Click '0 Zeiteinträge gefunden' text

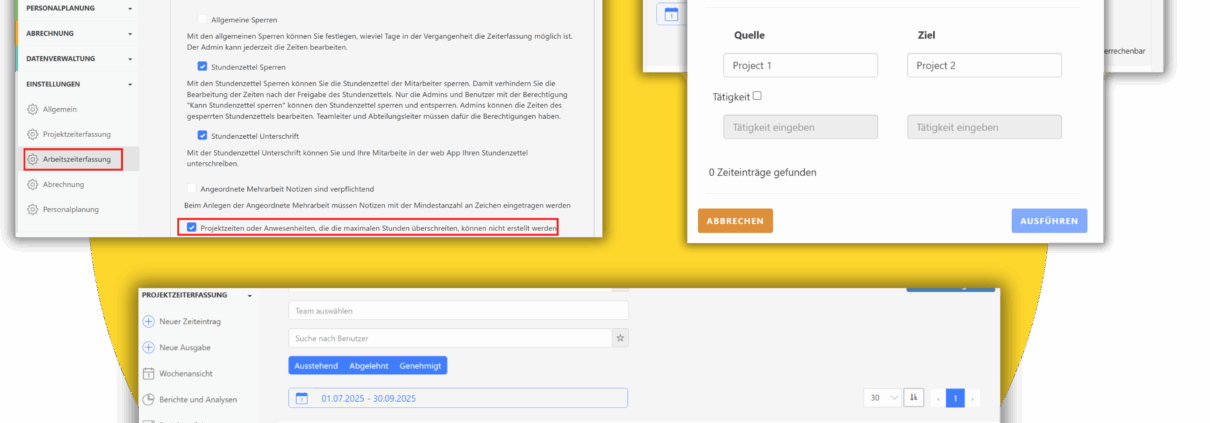point(763,172)
